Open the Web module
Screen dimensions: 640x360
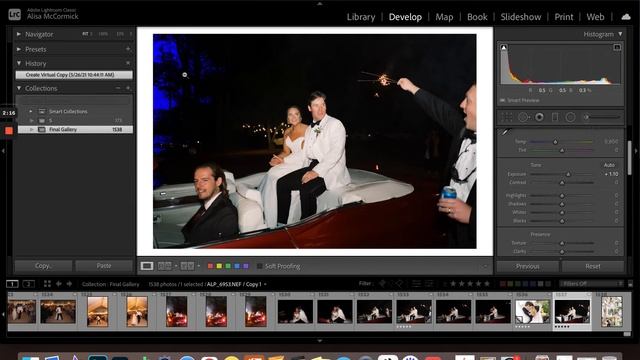(595, 17)
